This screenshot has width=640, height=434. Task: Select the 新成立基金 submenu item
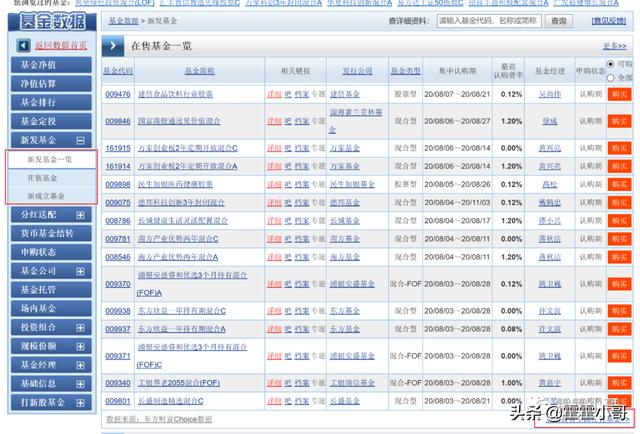[x=46, y=196]
